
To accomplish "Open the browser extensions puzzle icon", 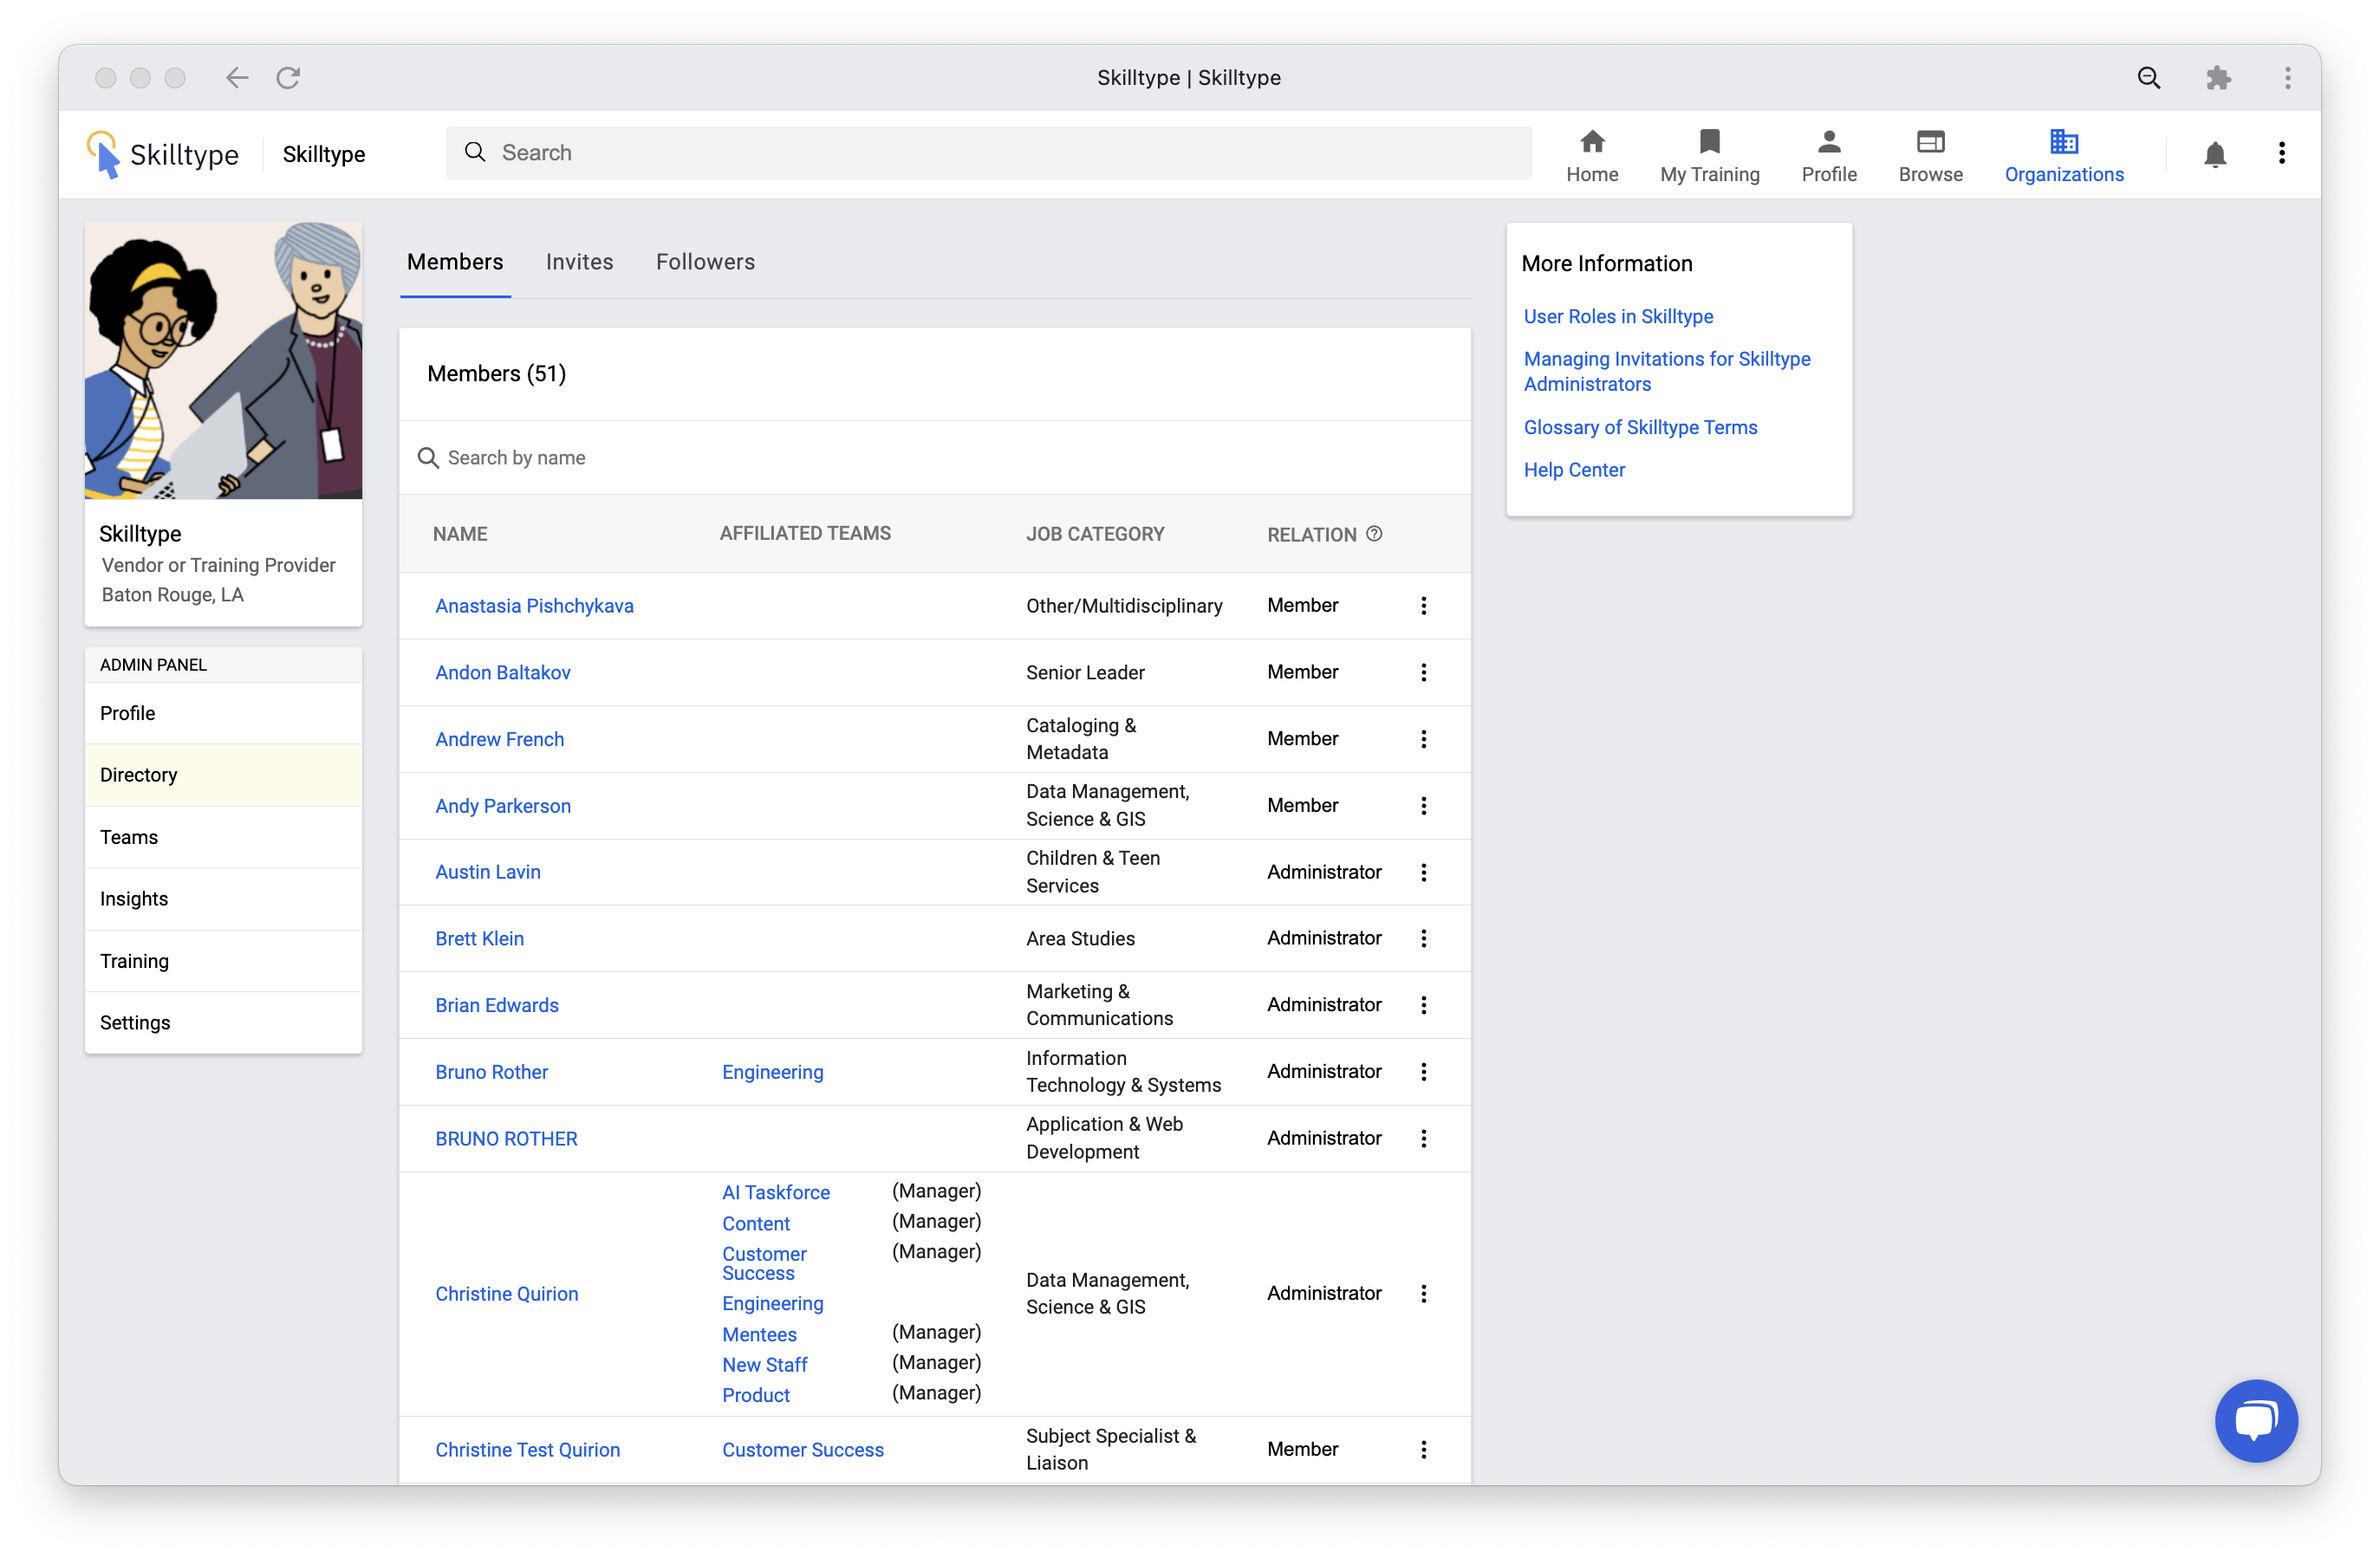I will (2218, 78).
